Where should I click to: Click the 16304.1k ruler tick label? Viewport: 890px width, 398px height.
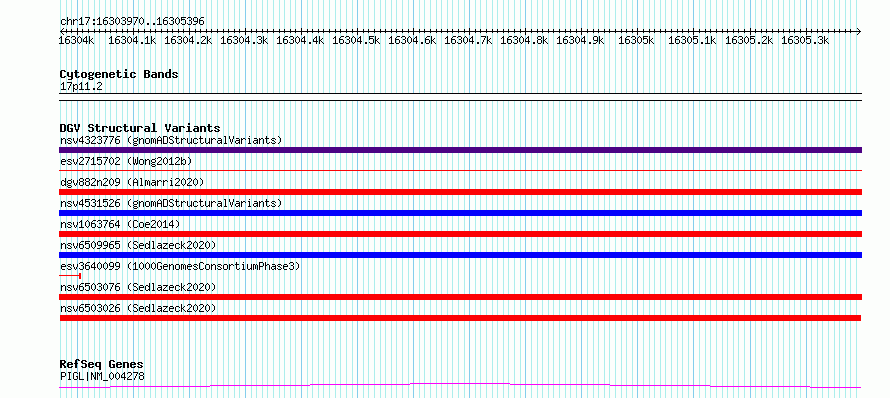[132, 40]
